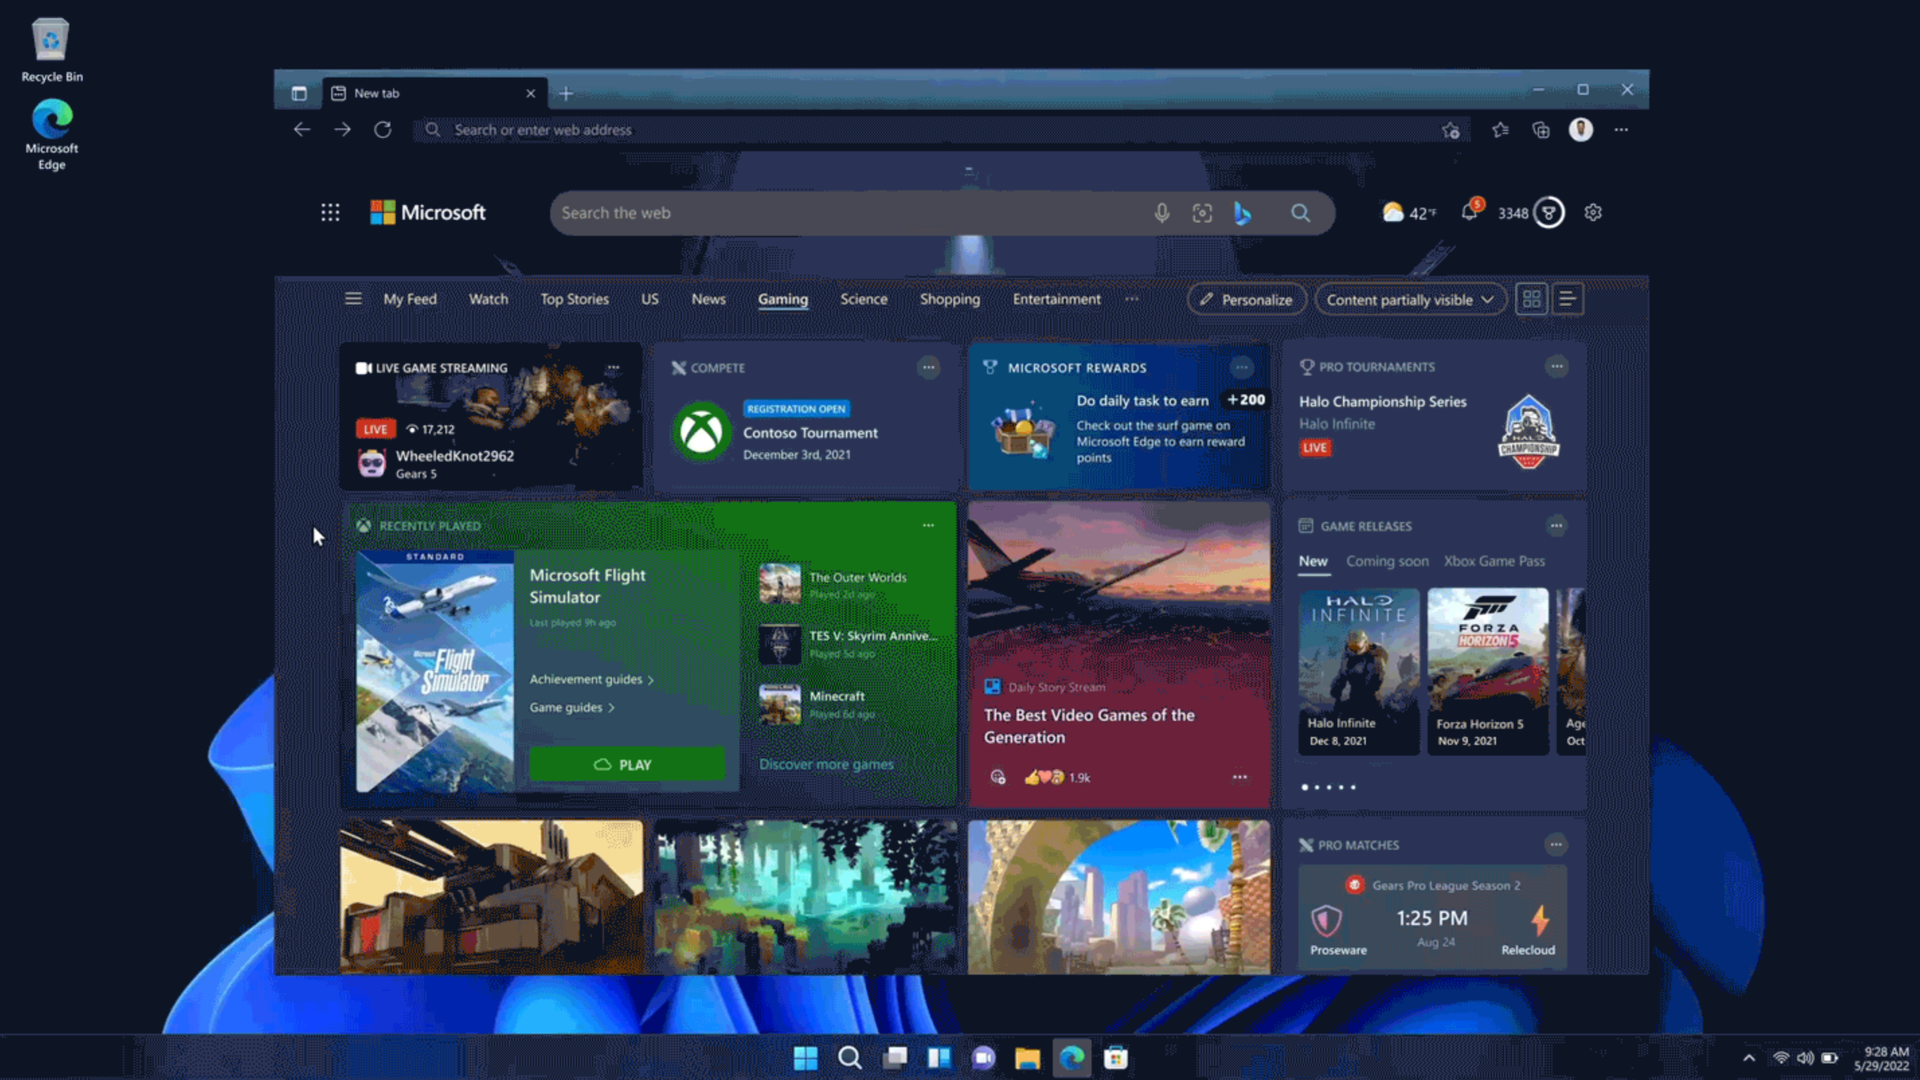Open options menu on Recently Played card
Screen dimensions: 1920x1080
[x=927, y=524]
